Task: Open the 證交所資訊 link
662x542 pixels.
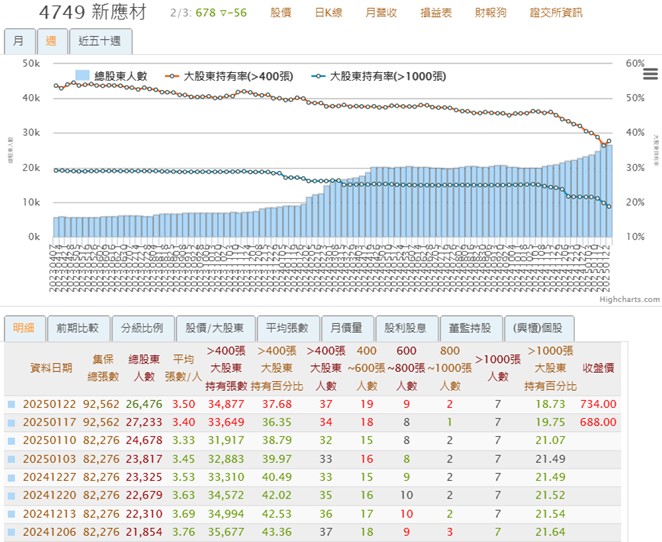Action: tap(556, 13)
